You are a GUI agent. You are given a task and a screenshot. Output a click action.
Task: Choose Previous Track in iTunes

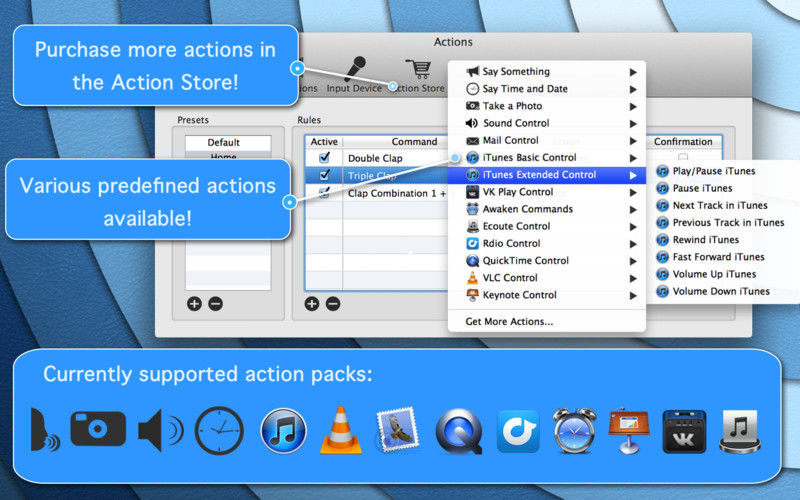(728, 222)
